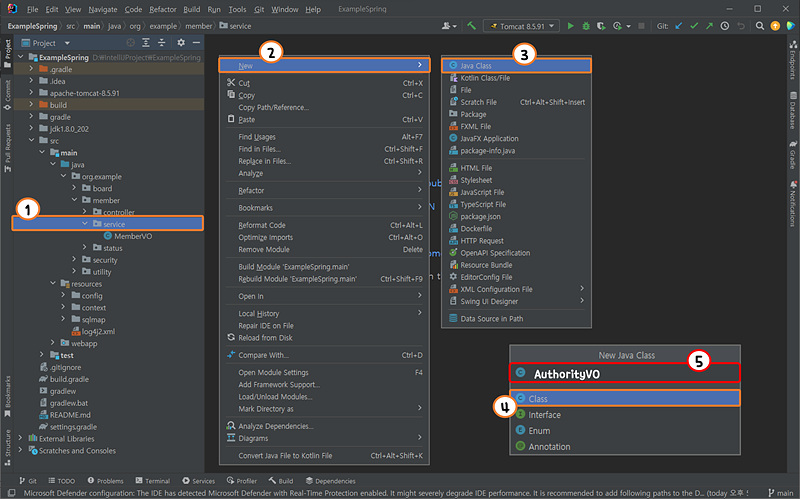Open the Tools menu
800x499 pixels.
[237, 9]
